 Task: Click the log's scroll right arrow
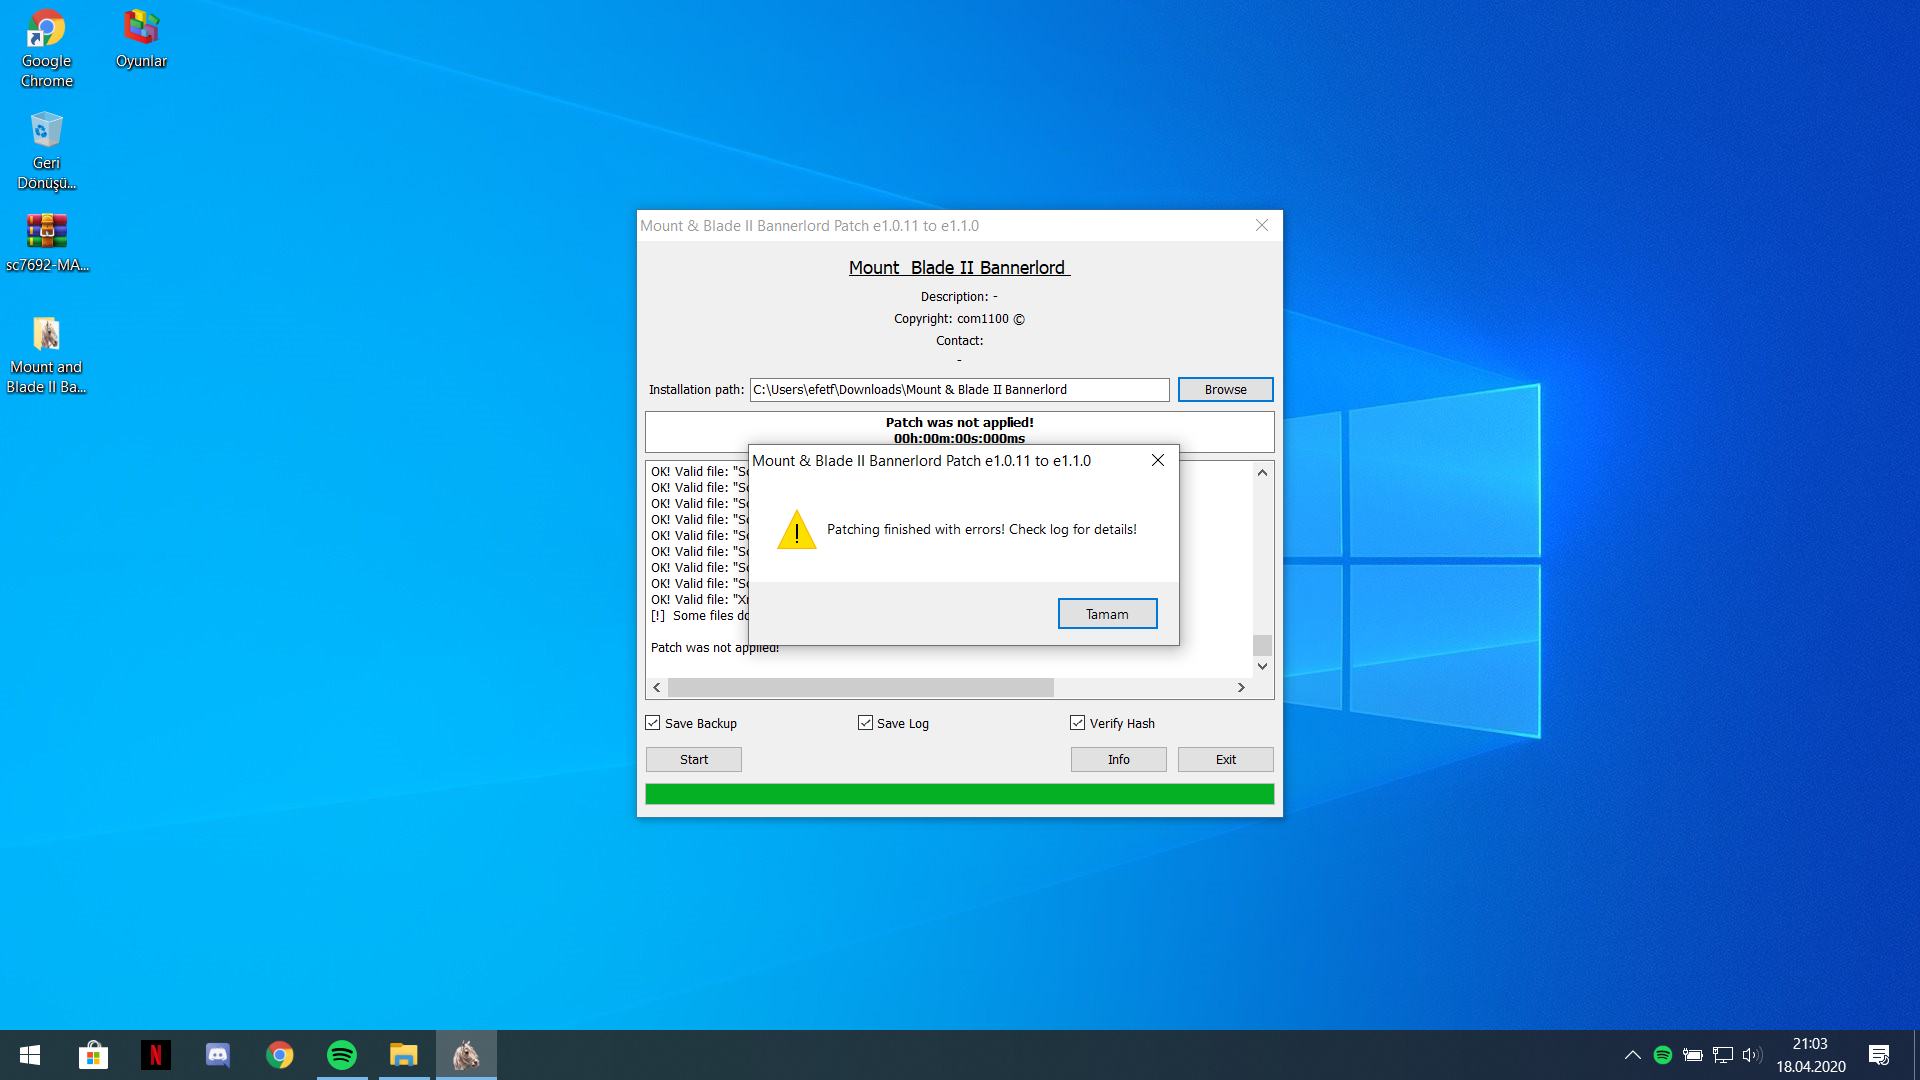pos(1241,688)
